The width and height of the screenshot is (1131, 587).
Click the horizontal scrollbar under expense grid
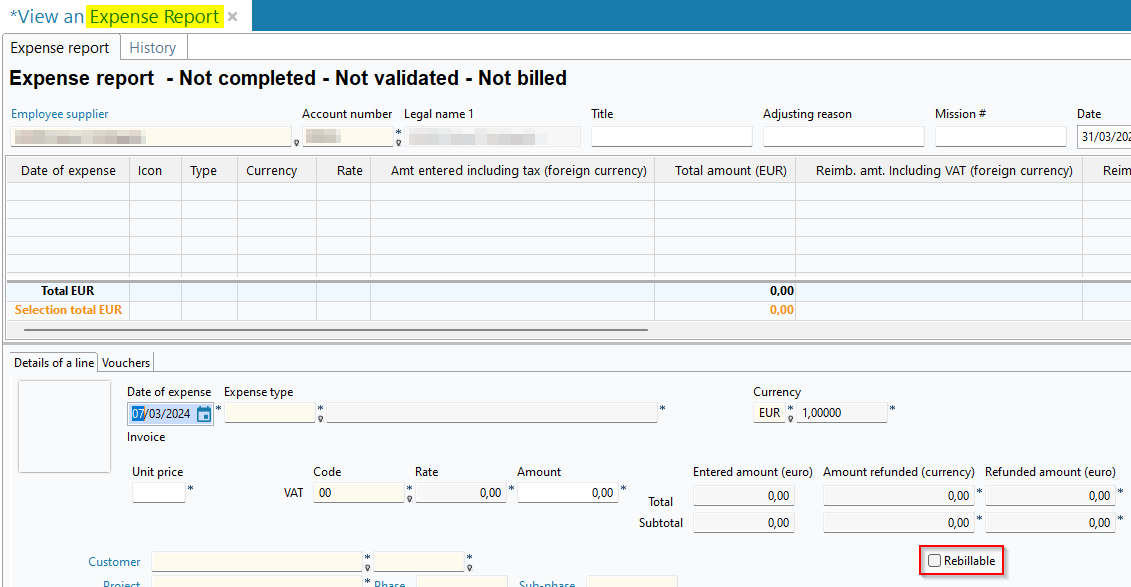tap(330, 329)
